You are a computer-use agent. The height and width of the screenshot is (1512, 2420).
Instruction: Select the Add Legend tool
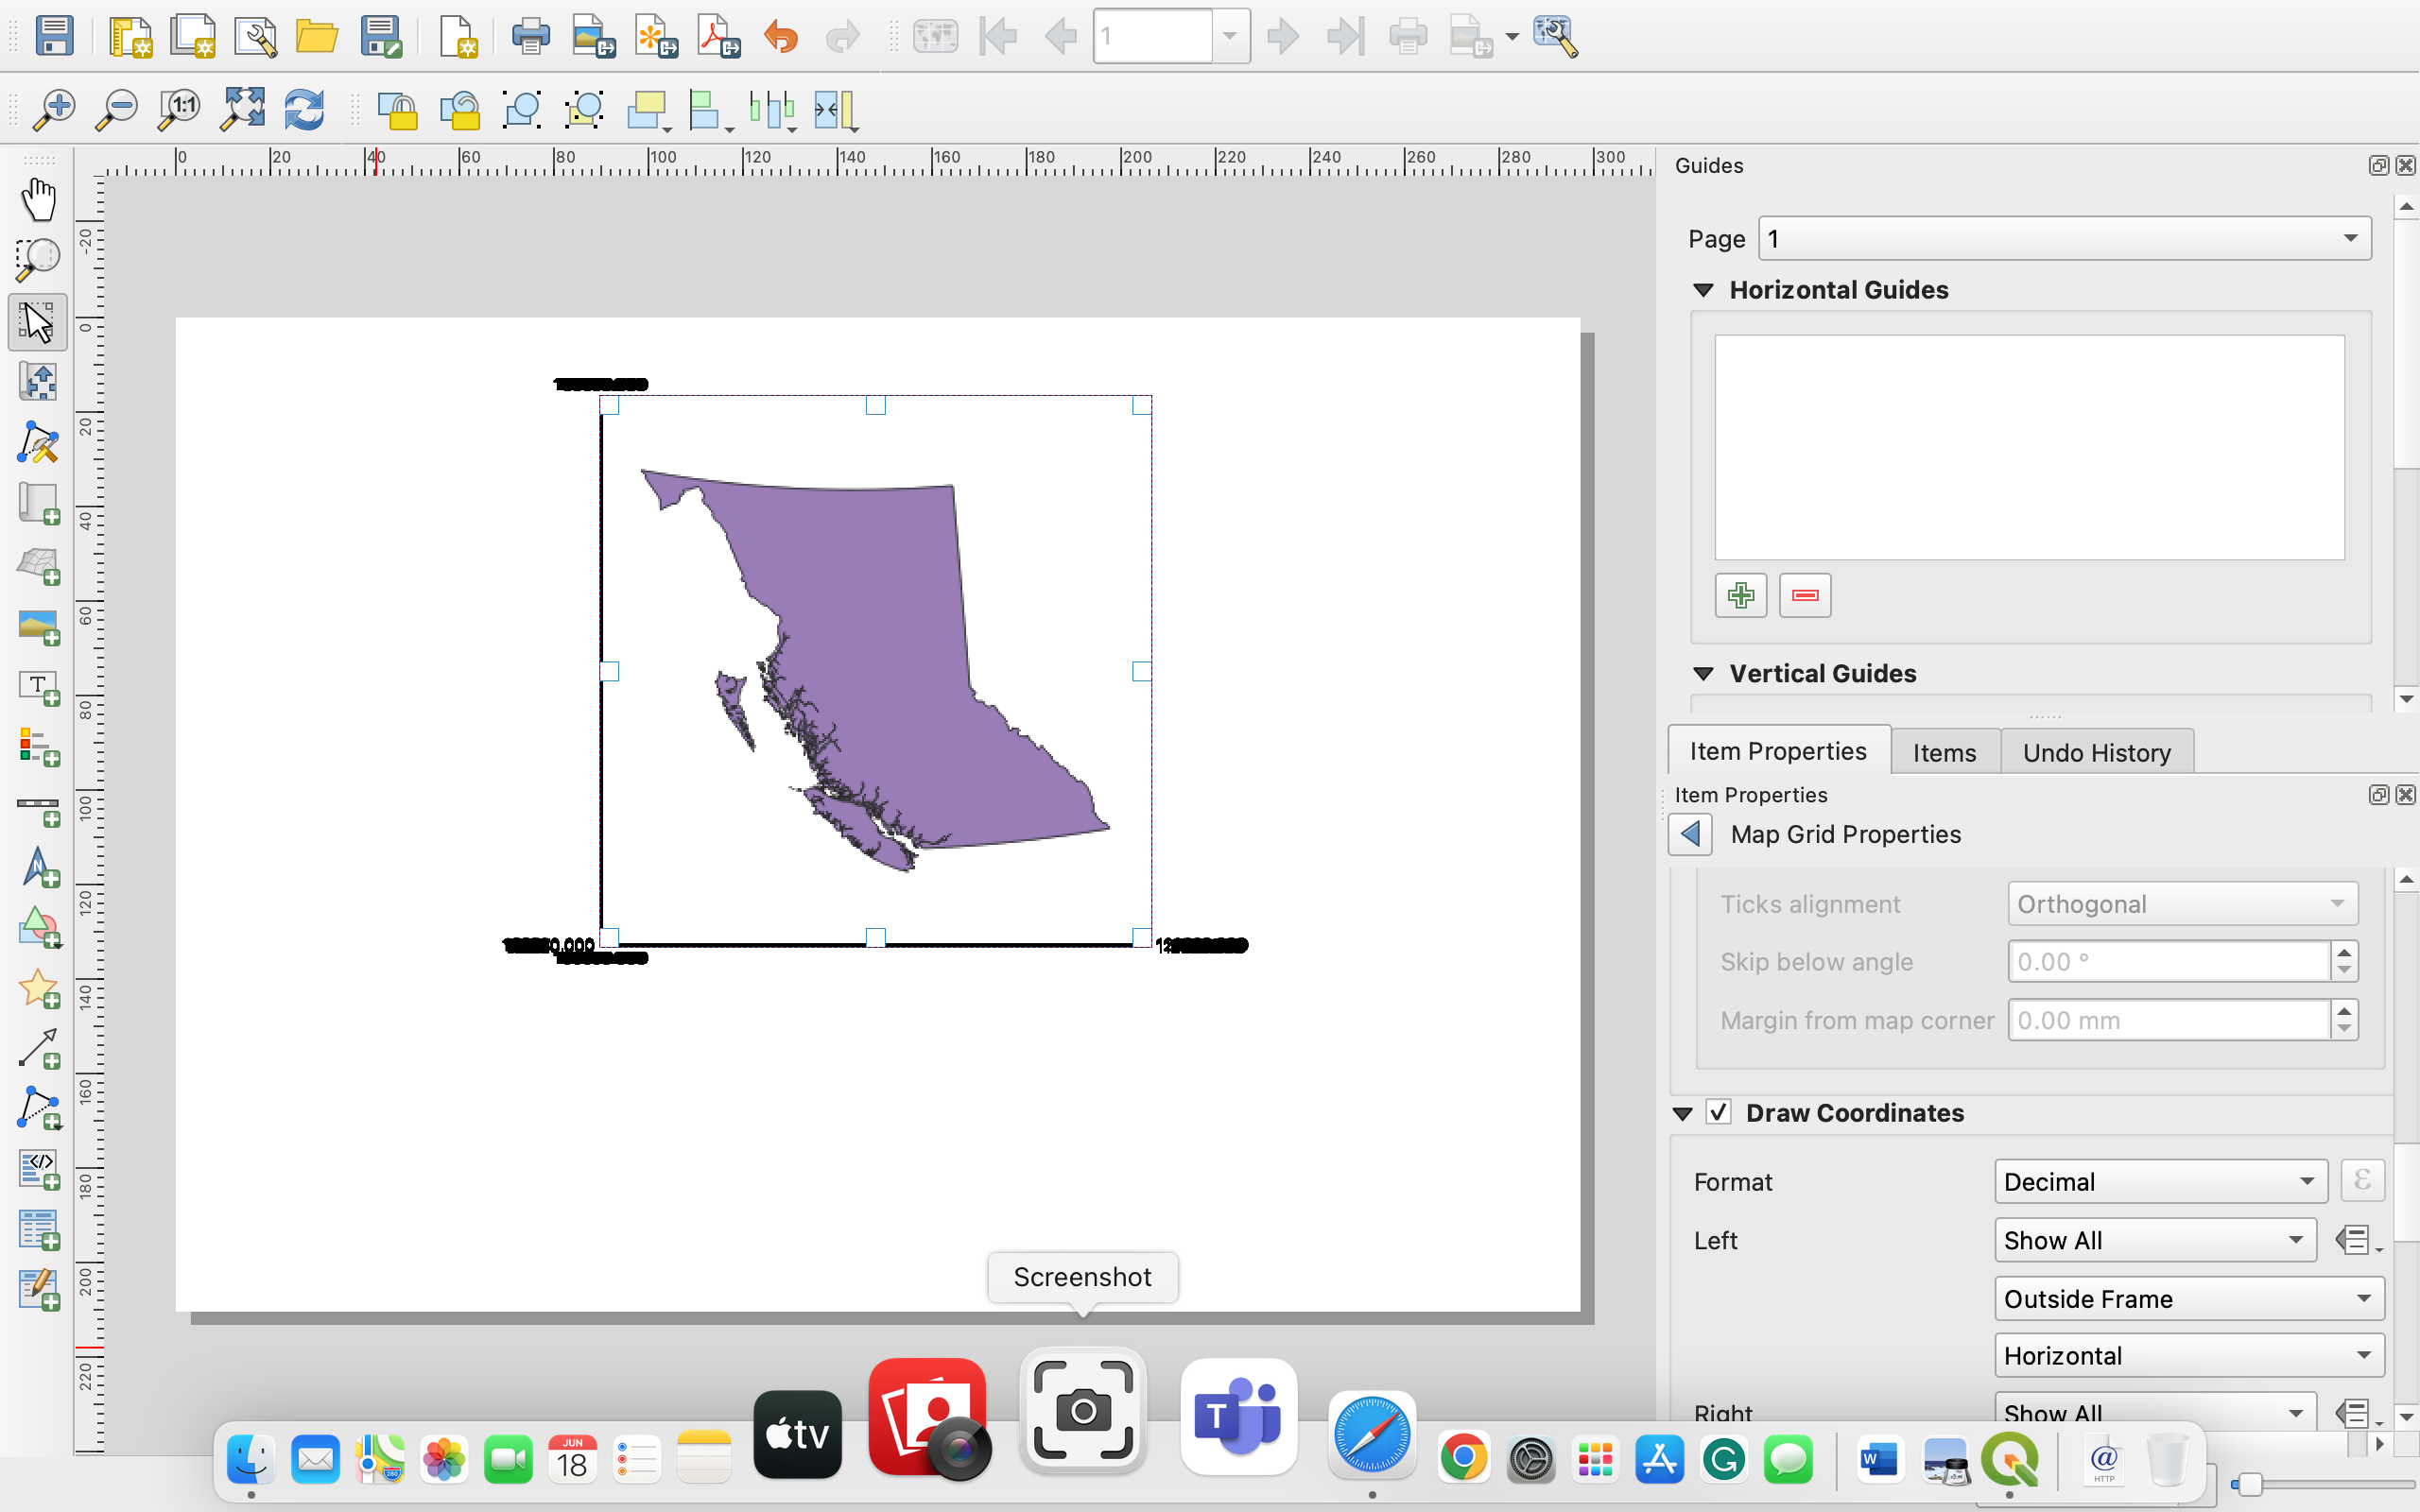pos(38,747)
